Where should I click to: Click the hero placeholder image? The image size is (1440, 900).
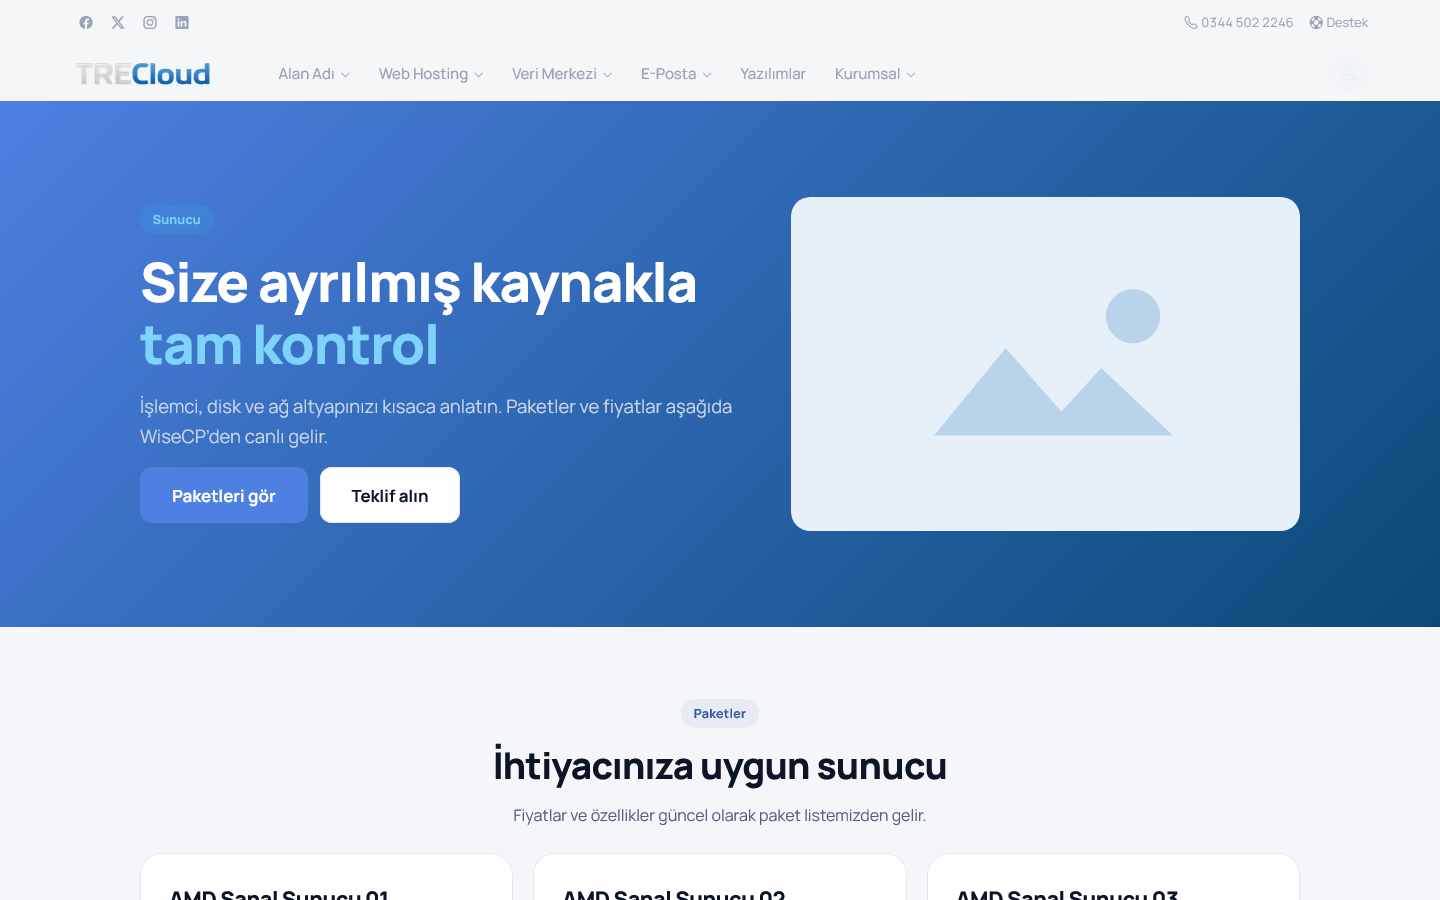coord(1045,364)
